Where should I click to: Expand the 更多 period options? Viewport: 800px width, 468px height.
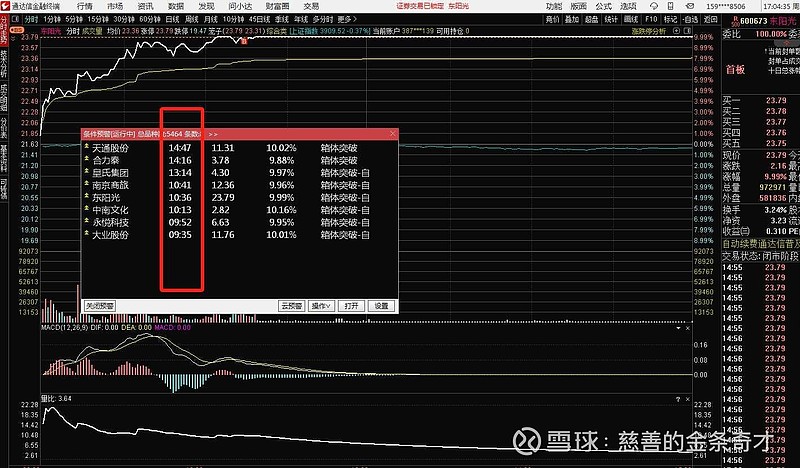point(347,19)
